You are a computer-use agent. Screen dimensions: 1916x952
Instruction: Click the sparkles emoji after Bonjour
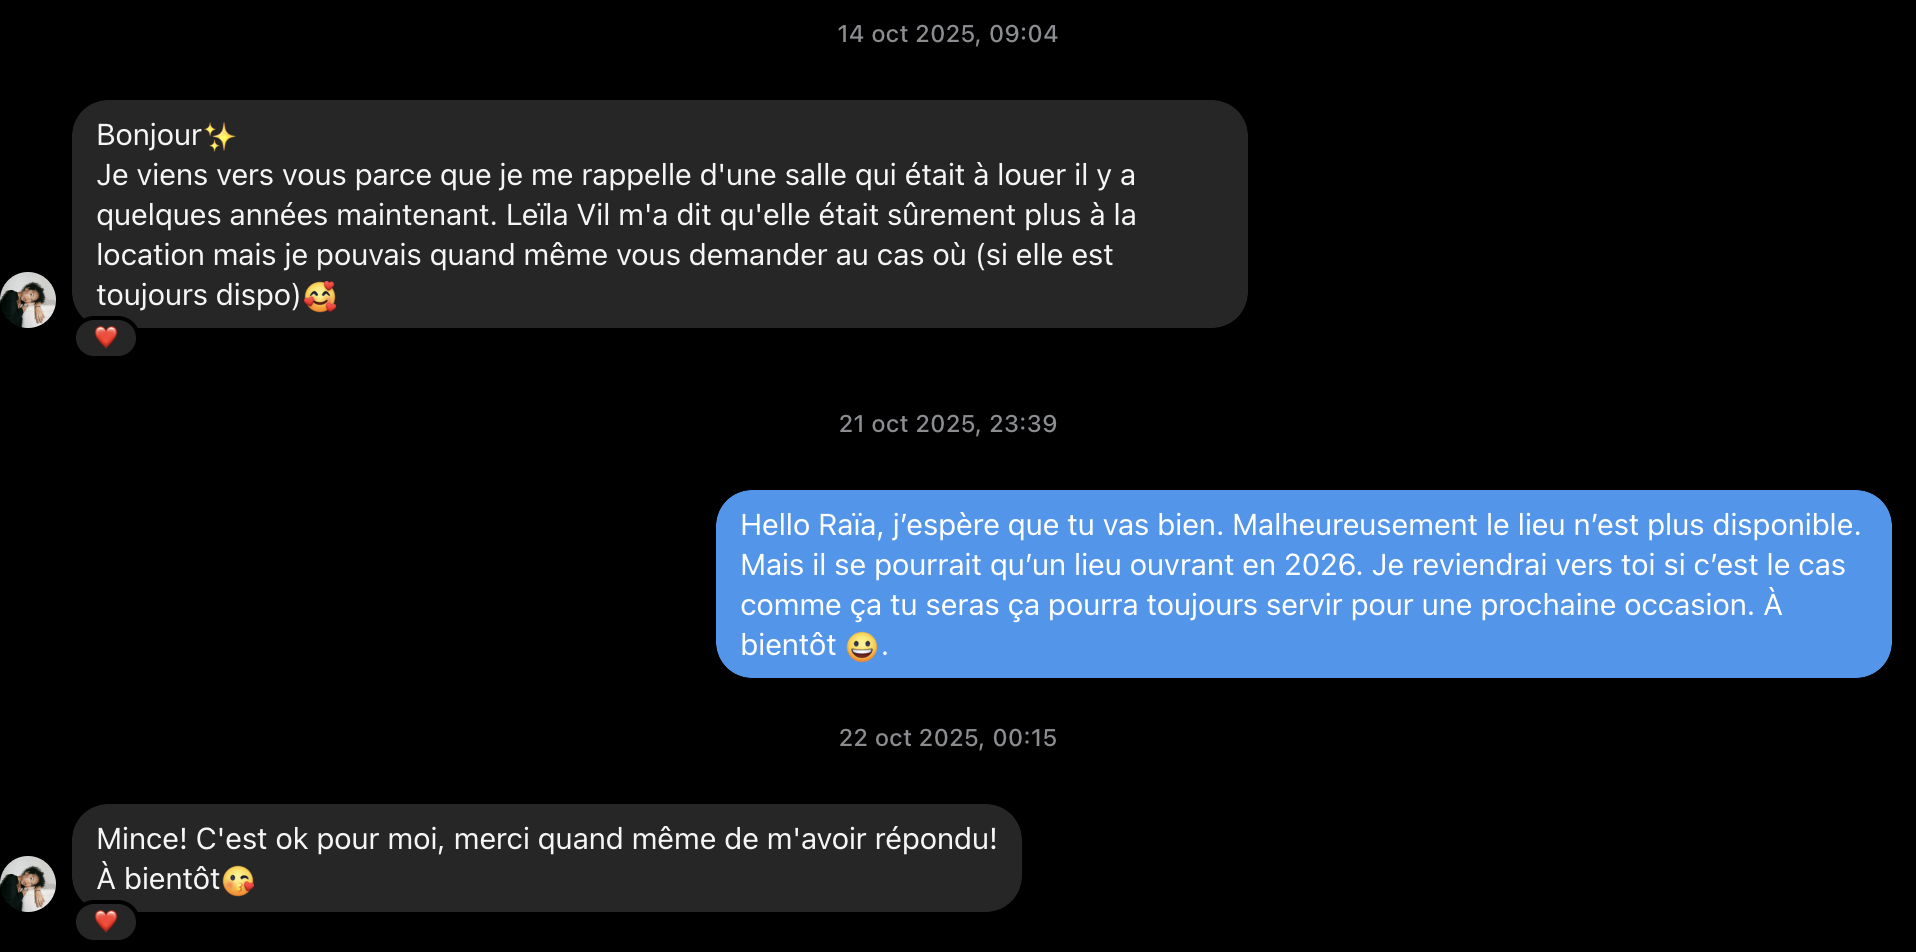point(220,135)
